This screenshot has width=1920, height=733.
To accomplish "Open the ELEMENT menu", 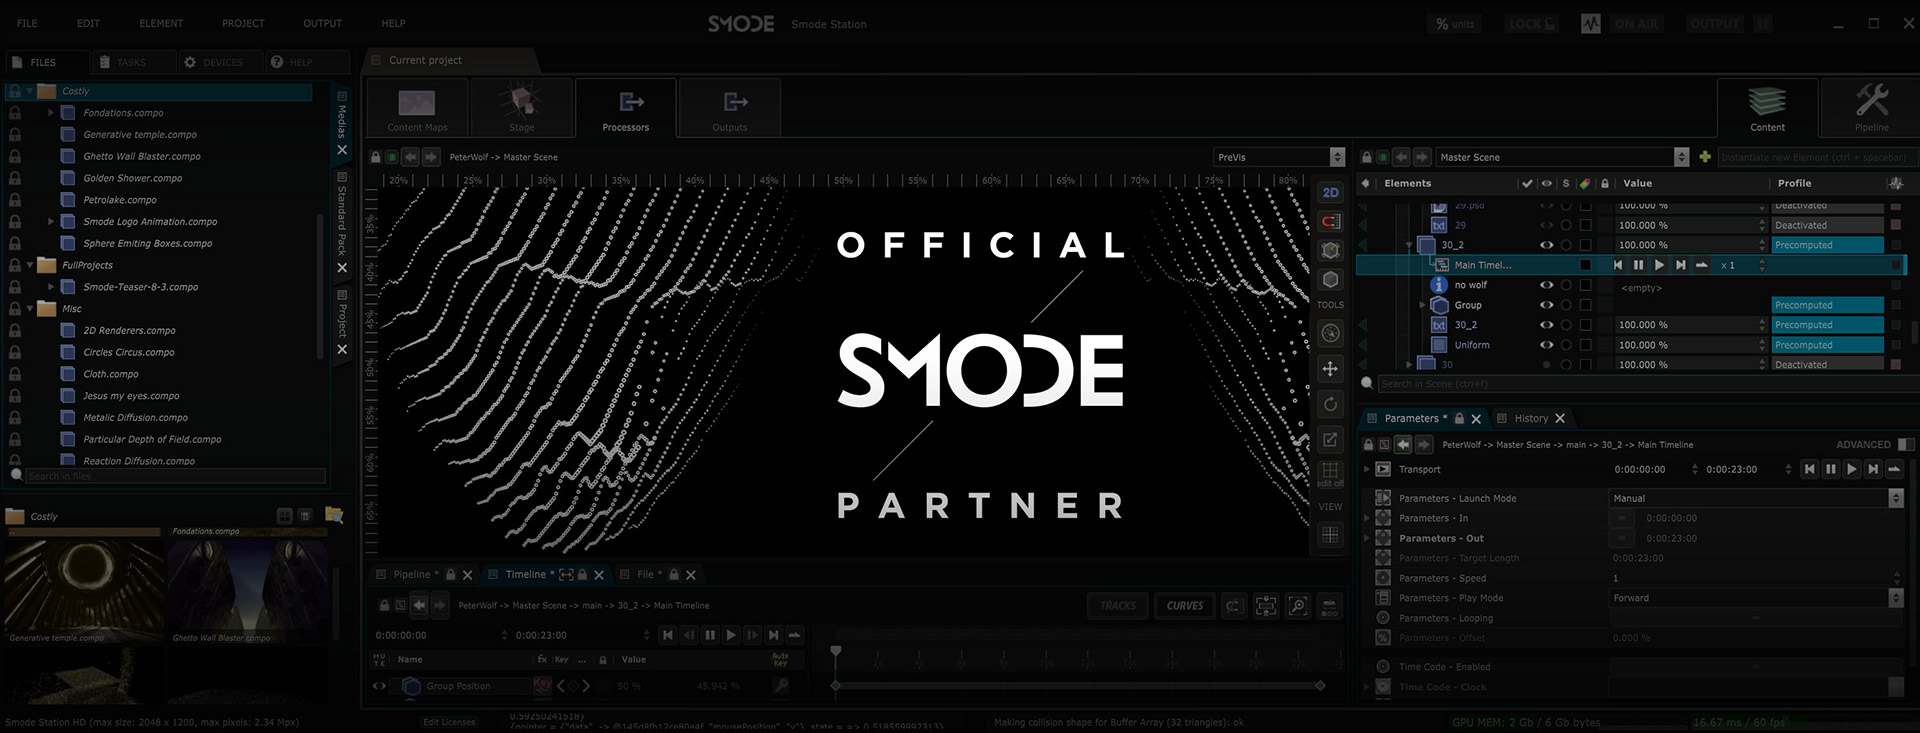I will [x=161, y=23].
